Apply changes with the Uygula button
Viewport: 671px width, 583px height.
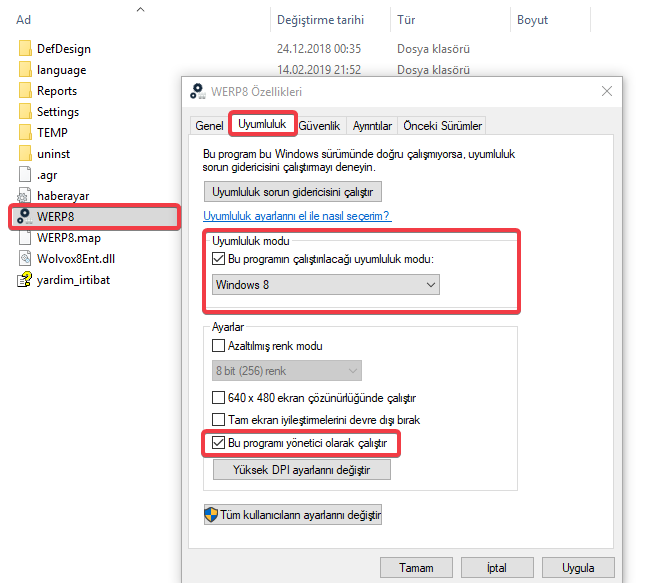click(x=578, y=568)
